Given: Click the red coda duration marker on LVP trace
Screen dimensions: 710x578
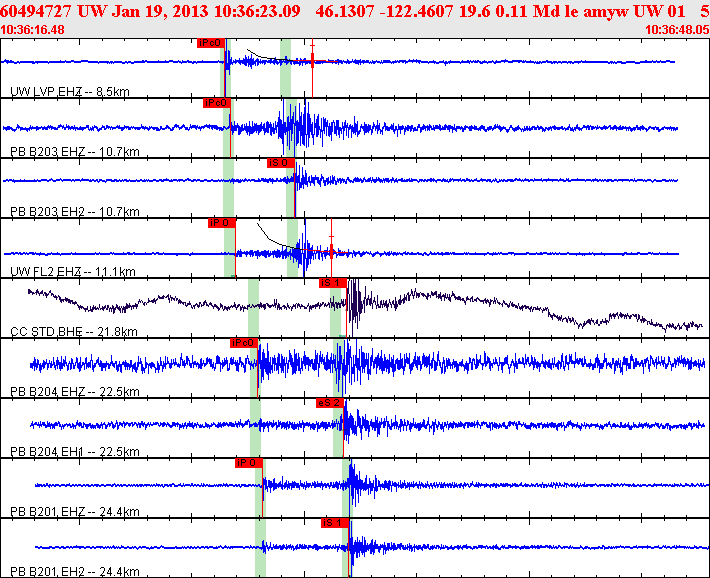Looking at the screenshot, I should click(x=312, y=61).
